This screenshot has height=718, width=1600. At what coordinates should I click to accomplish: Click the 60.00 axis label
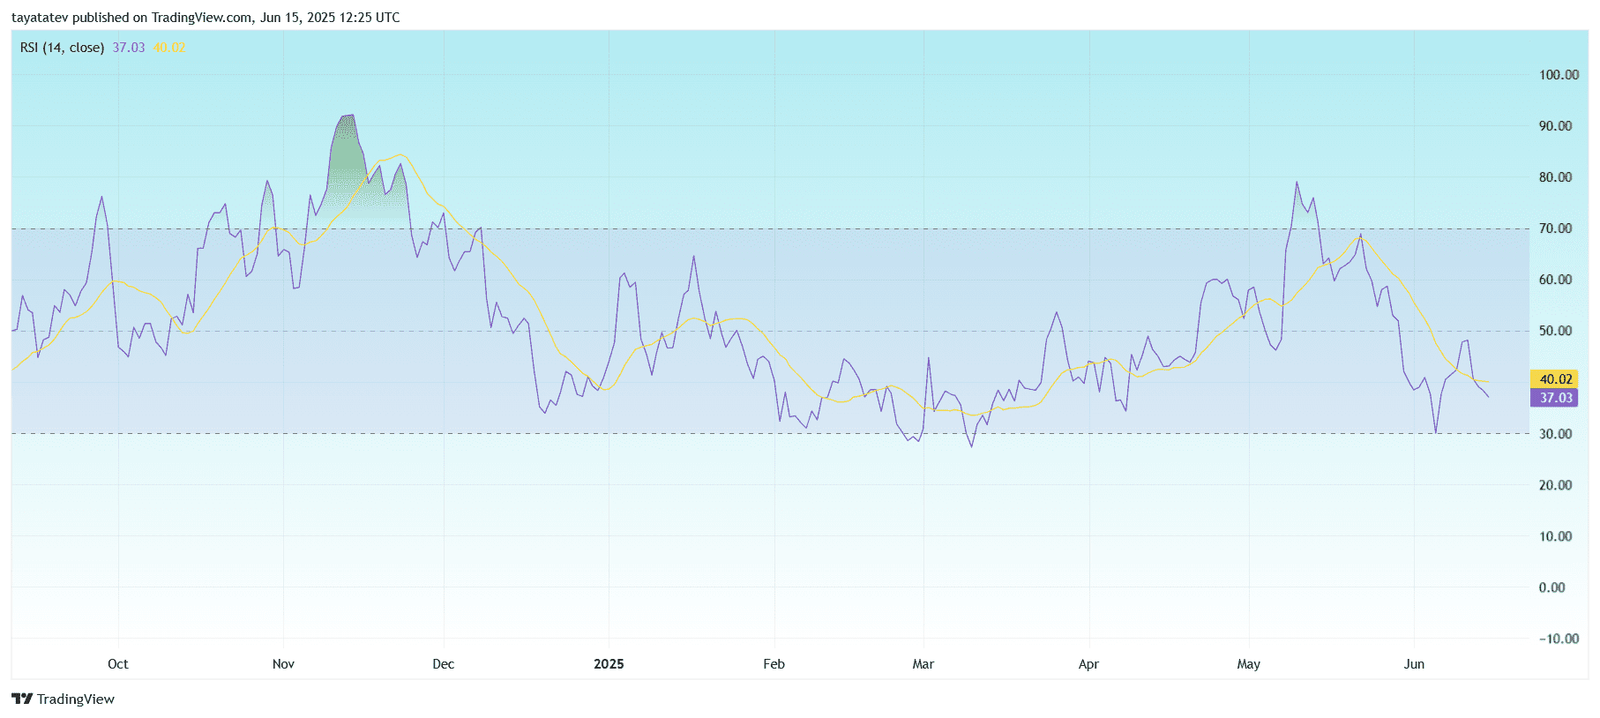[1556, 280]
